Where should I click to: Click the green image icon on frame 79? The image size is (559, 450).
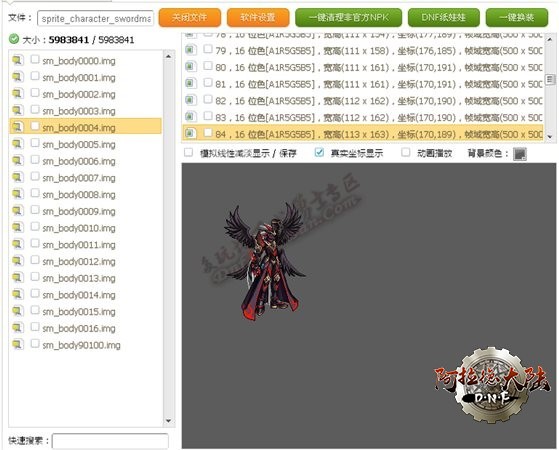pyautogui.click(x=190, y=50)
